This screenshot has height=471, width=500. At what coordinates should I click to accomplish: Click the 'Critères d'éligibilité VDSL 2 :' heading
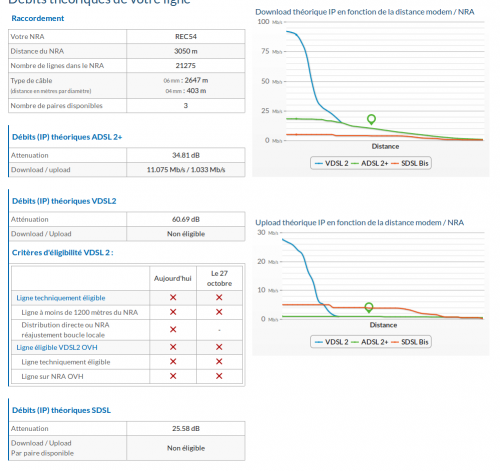coord(63,253)
